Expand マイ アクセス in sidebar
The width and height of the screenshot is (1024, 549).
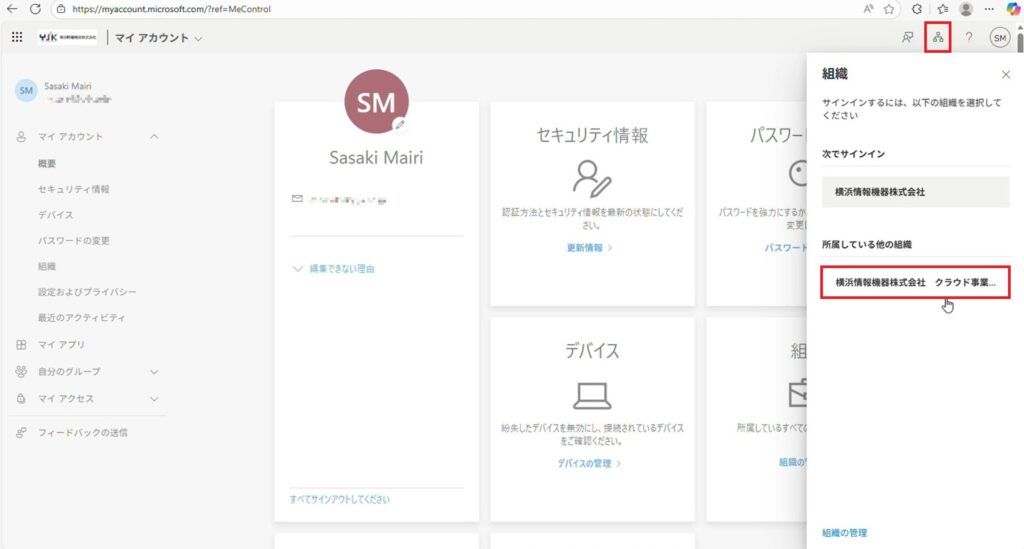tap(153, 399)
